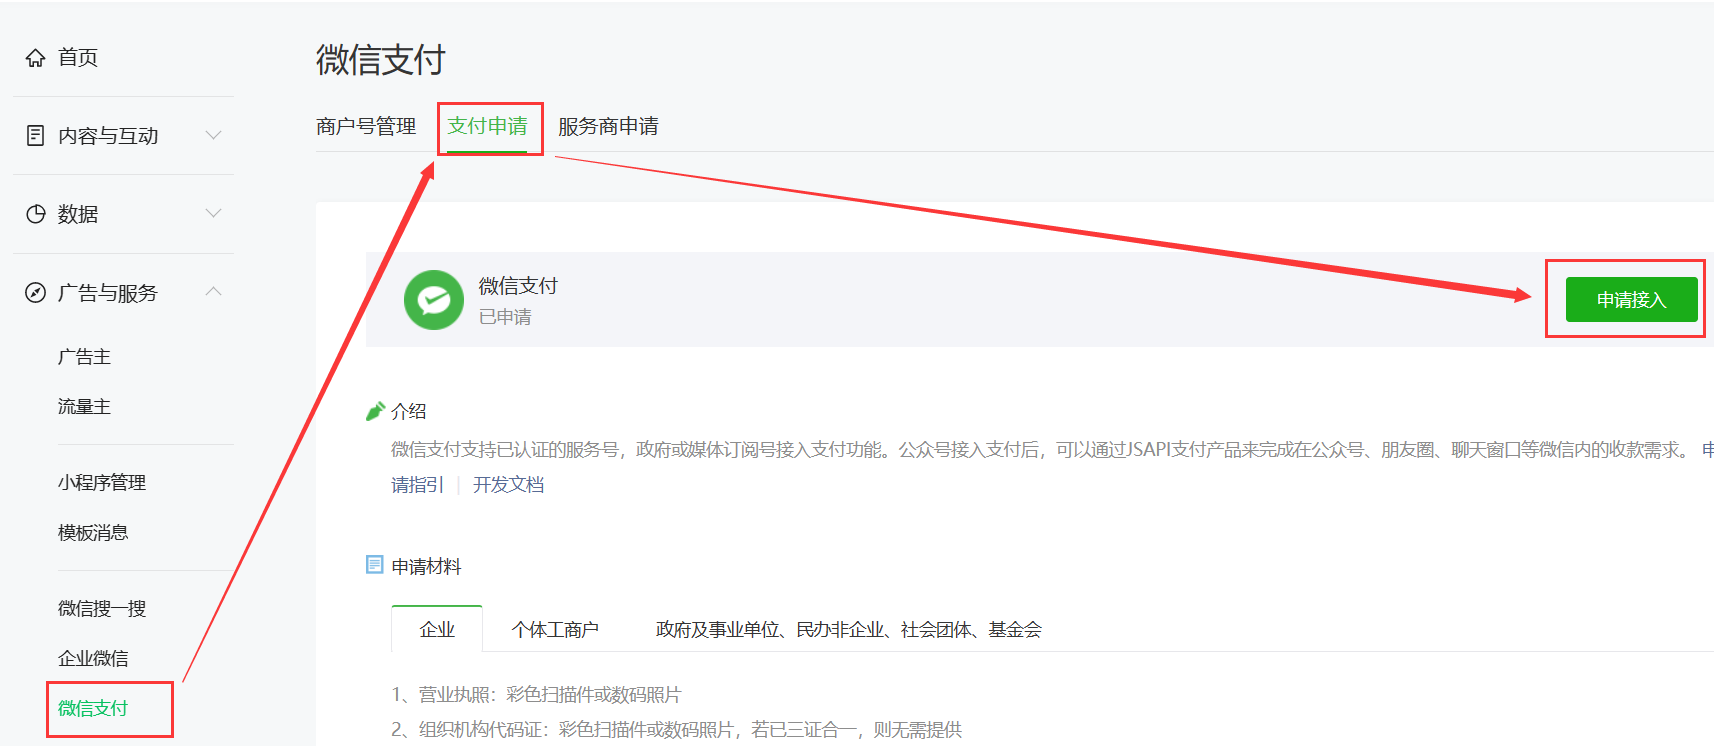Go to 小程序管理 in sidebar
Viewport: 1714px width, 746px height.
point(102,483)
